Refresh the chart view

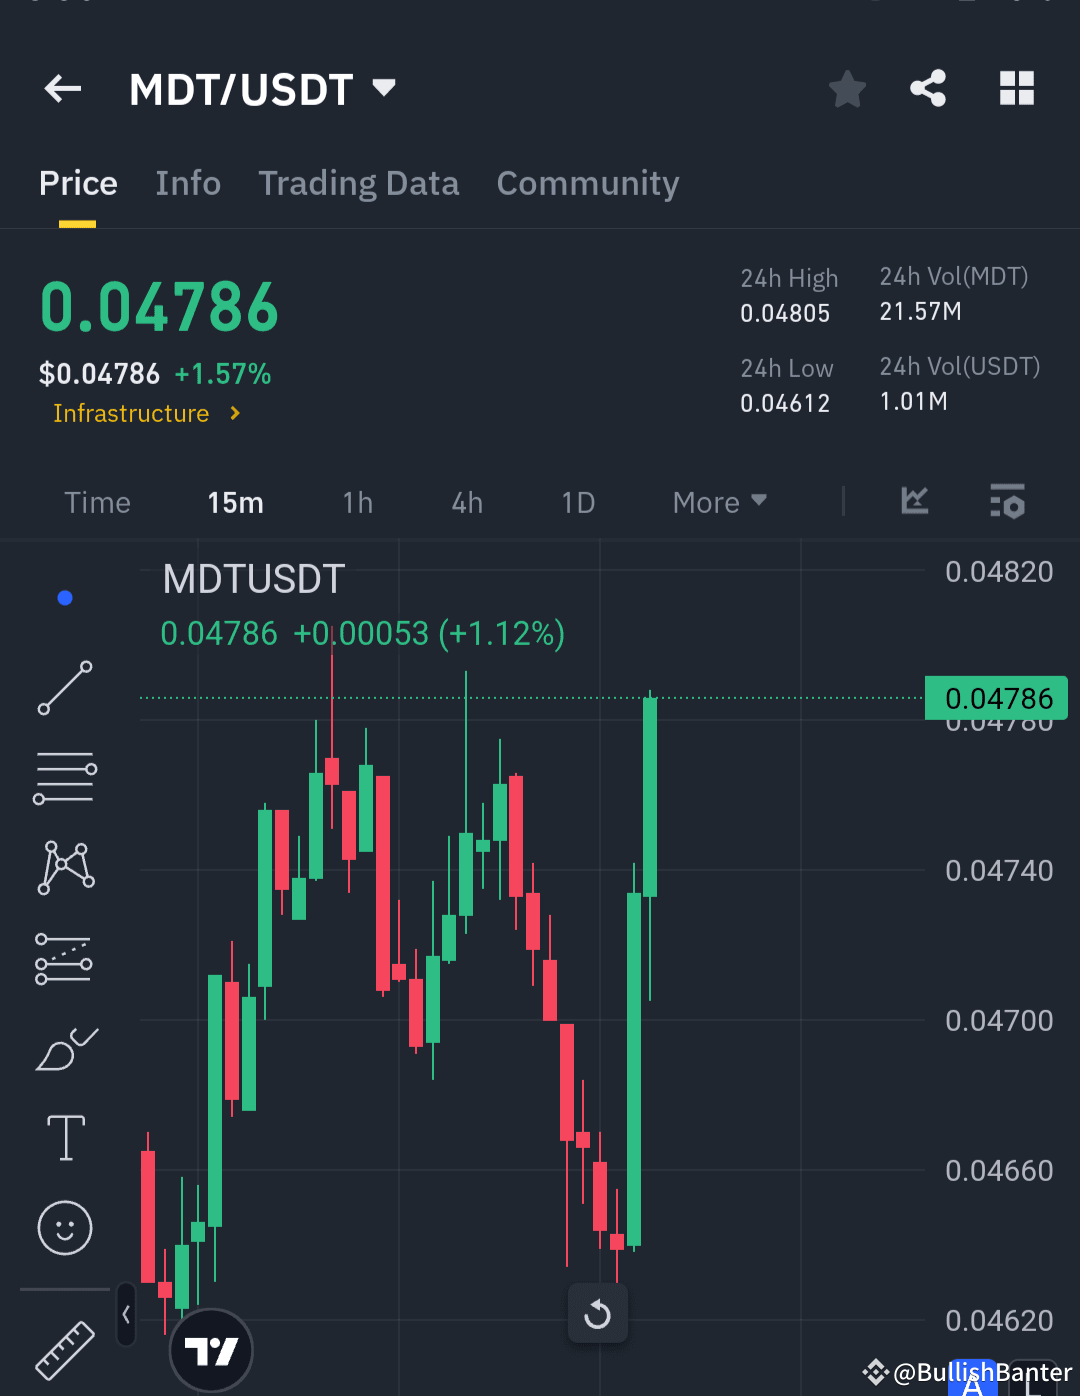tap(597, 1314)
